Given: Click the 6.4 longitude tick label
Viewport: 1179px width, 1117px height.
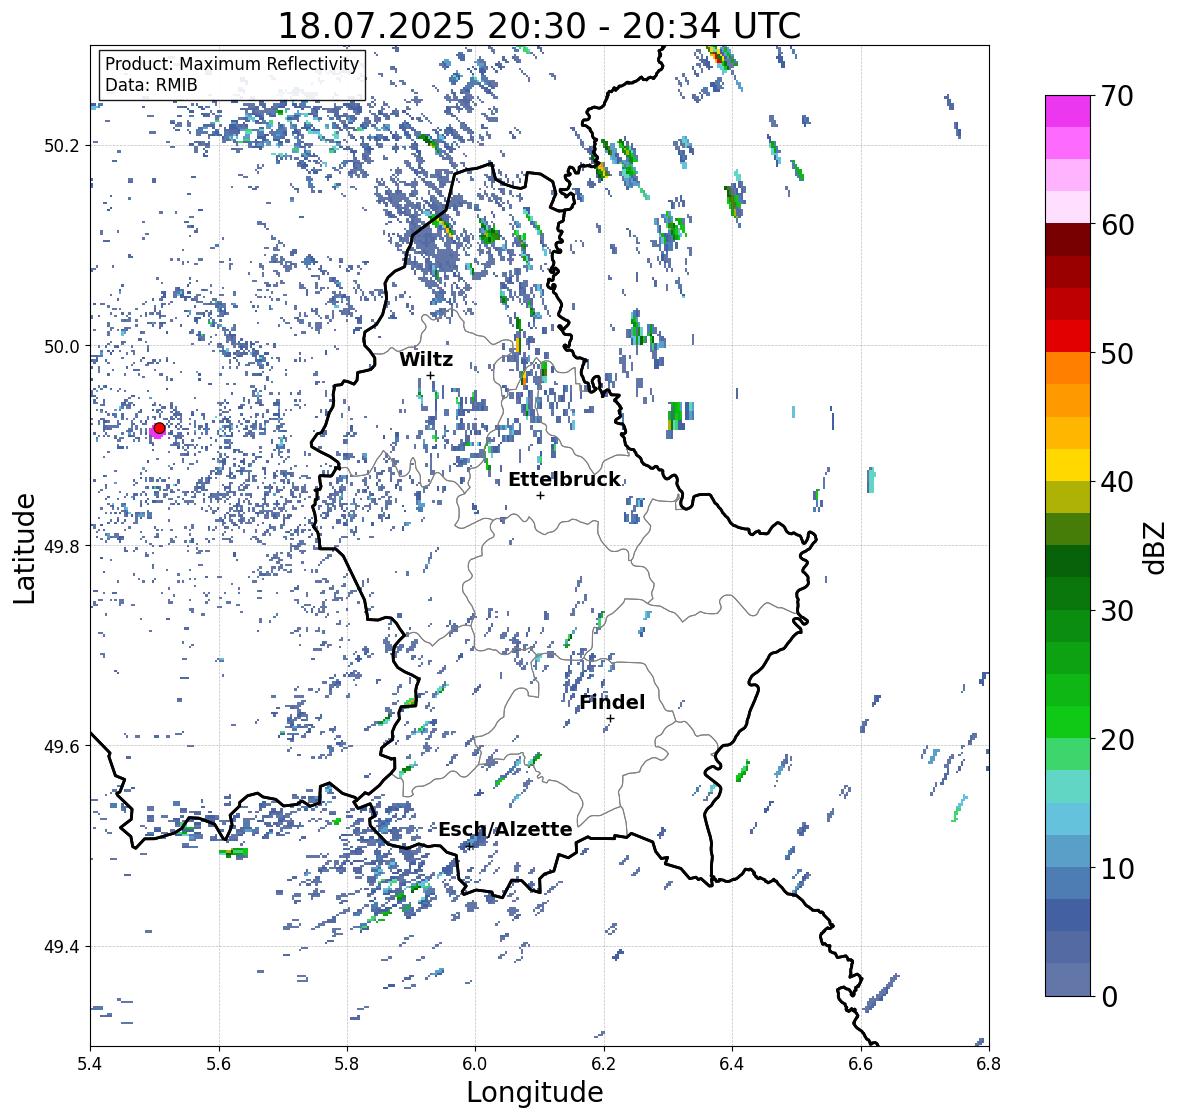Looking at the screenshot, I should (732, 1064).
